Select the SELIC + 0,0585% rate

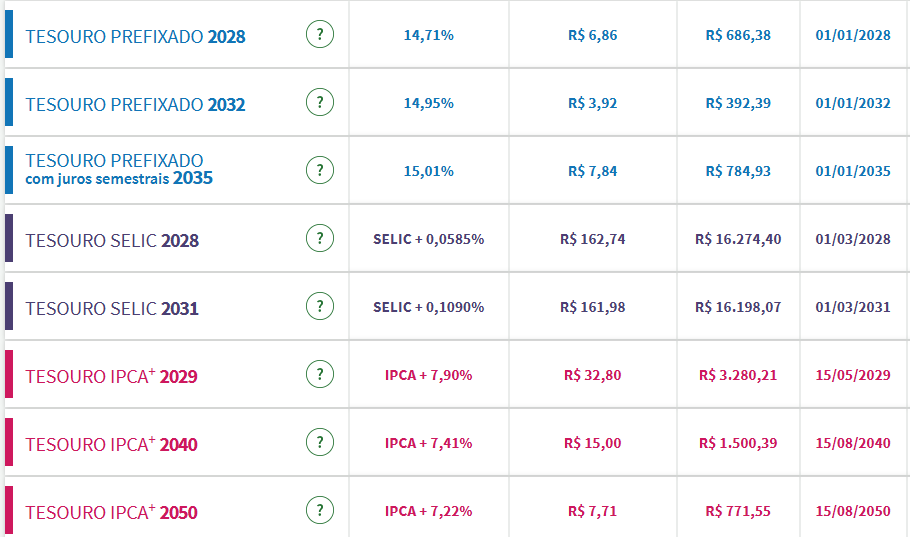(429, 239)
